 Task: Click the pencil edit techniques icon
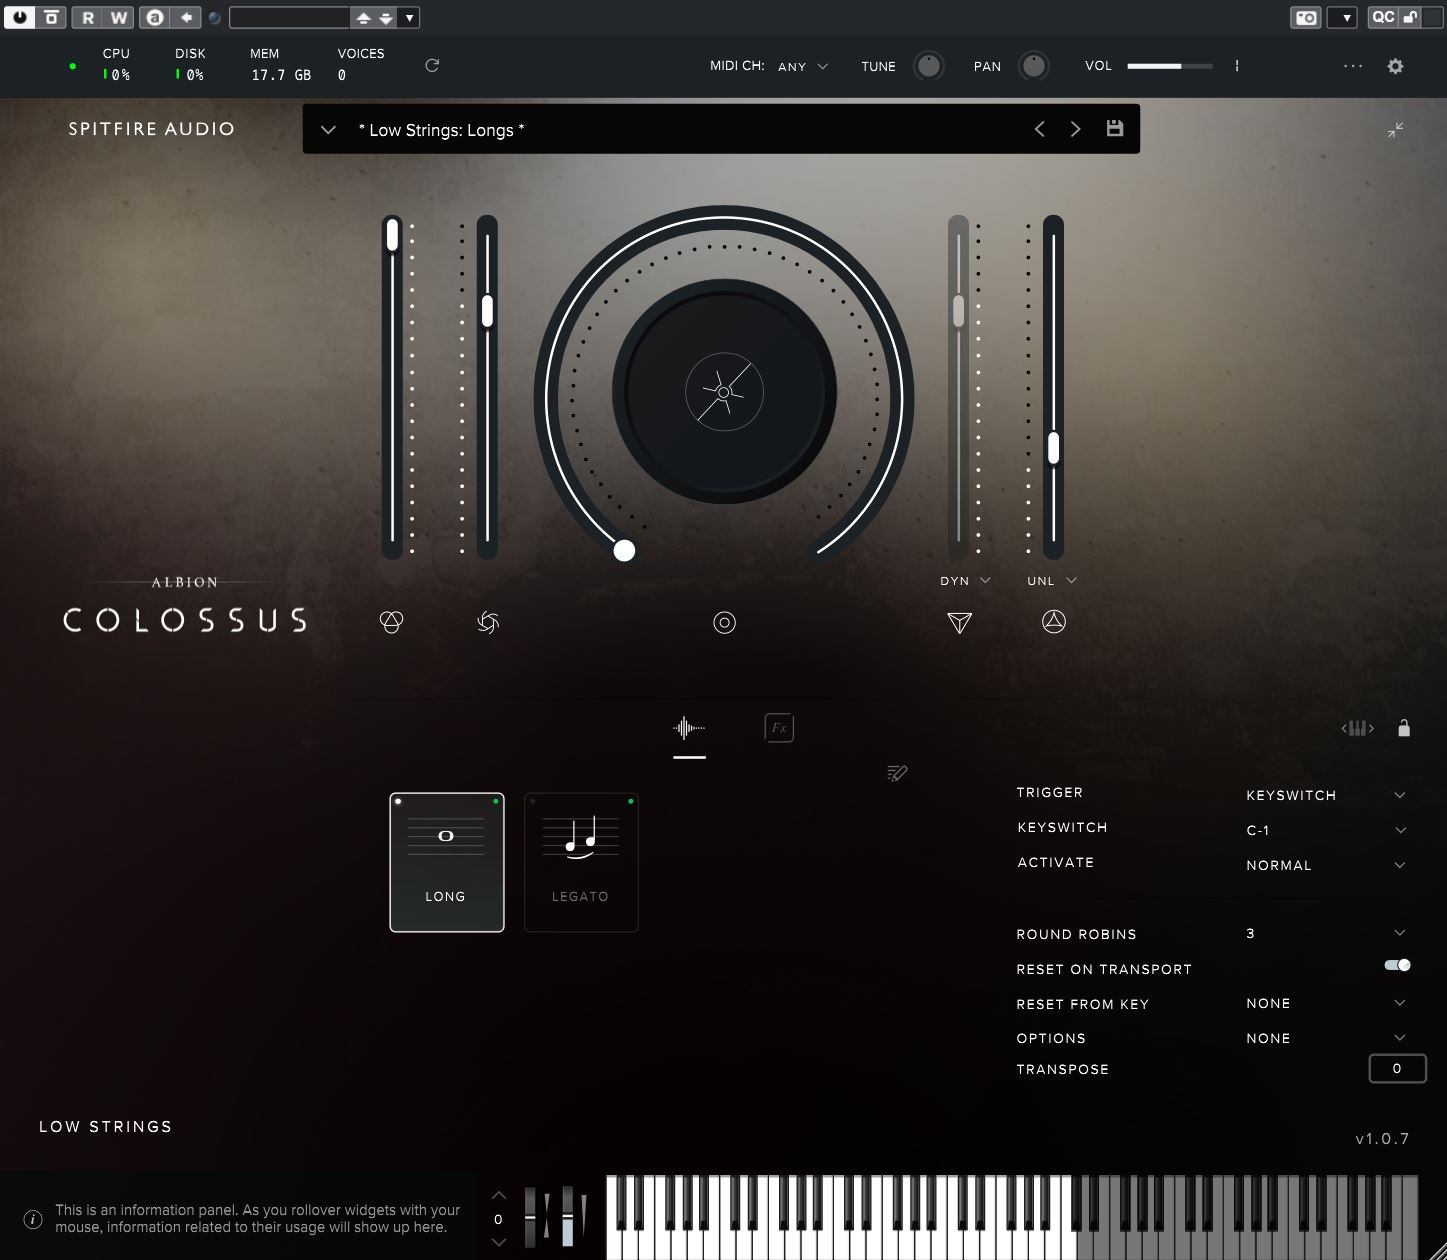[897, 773]
